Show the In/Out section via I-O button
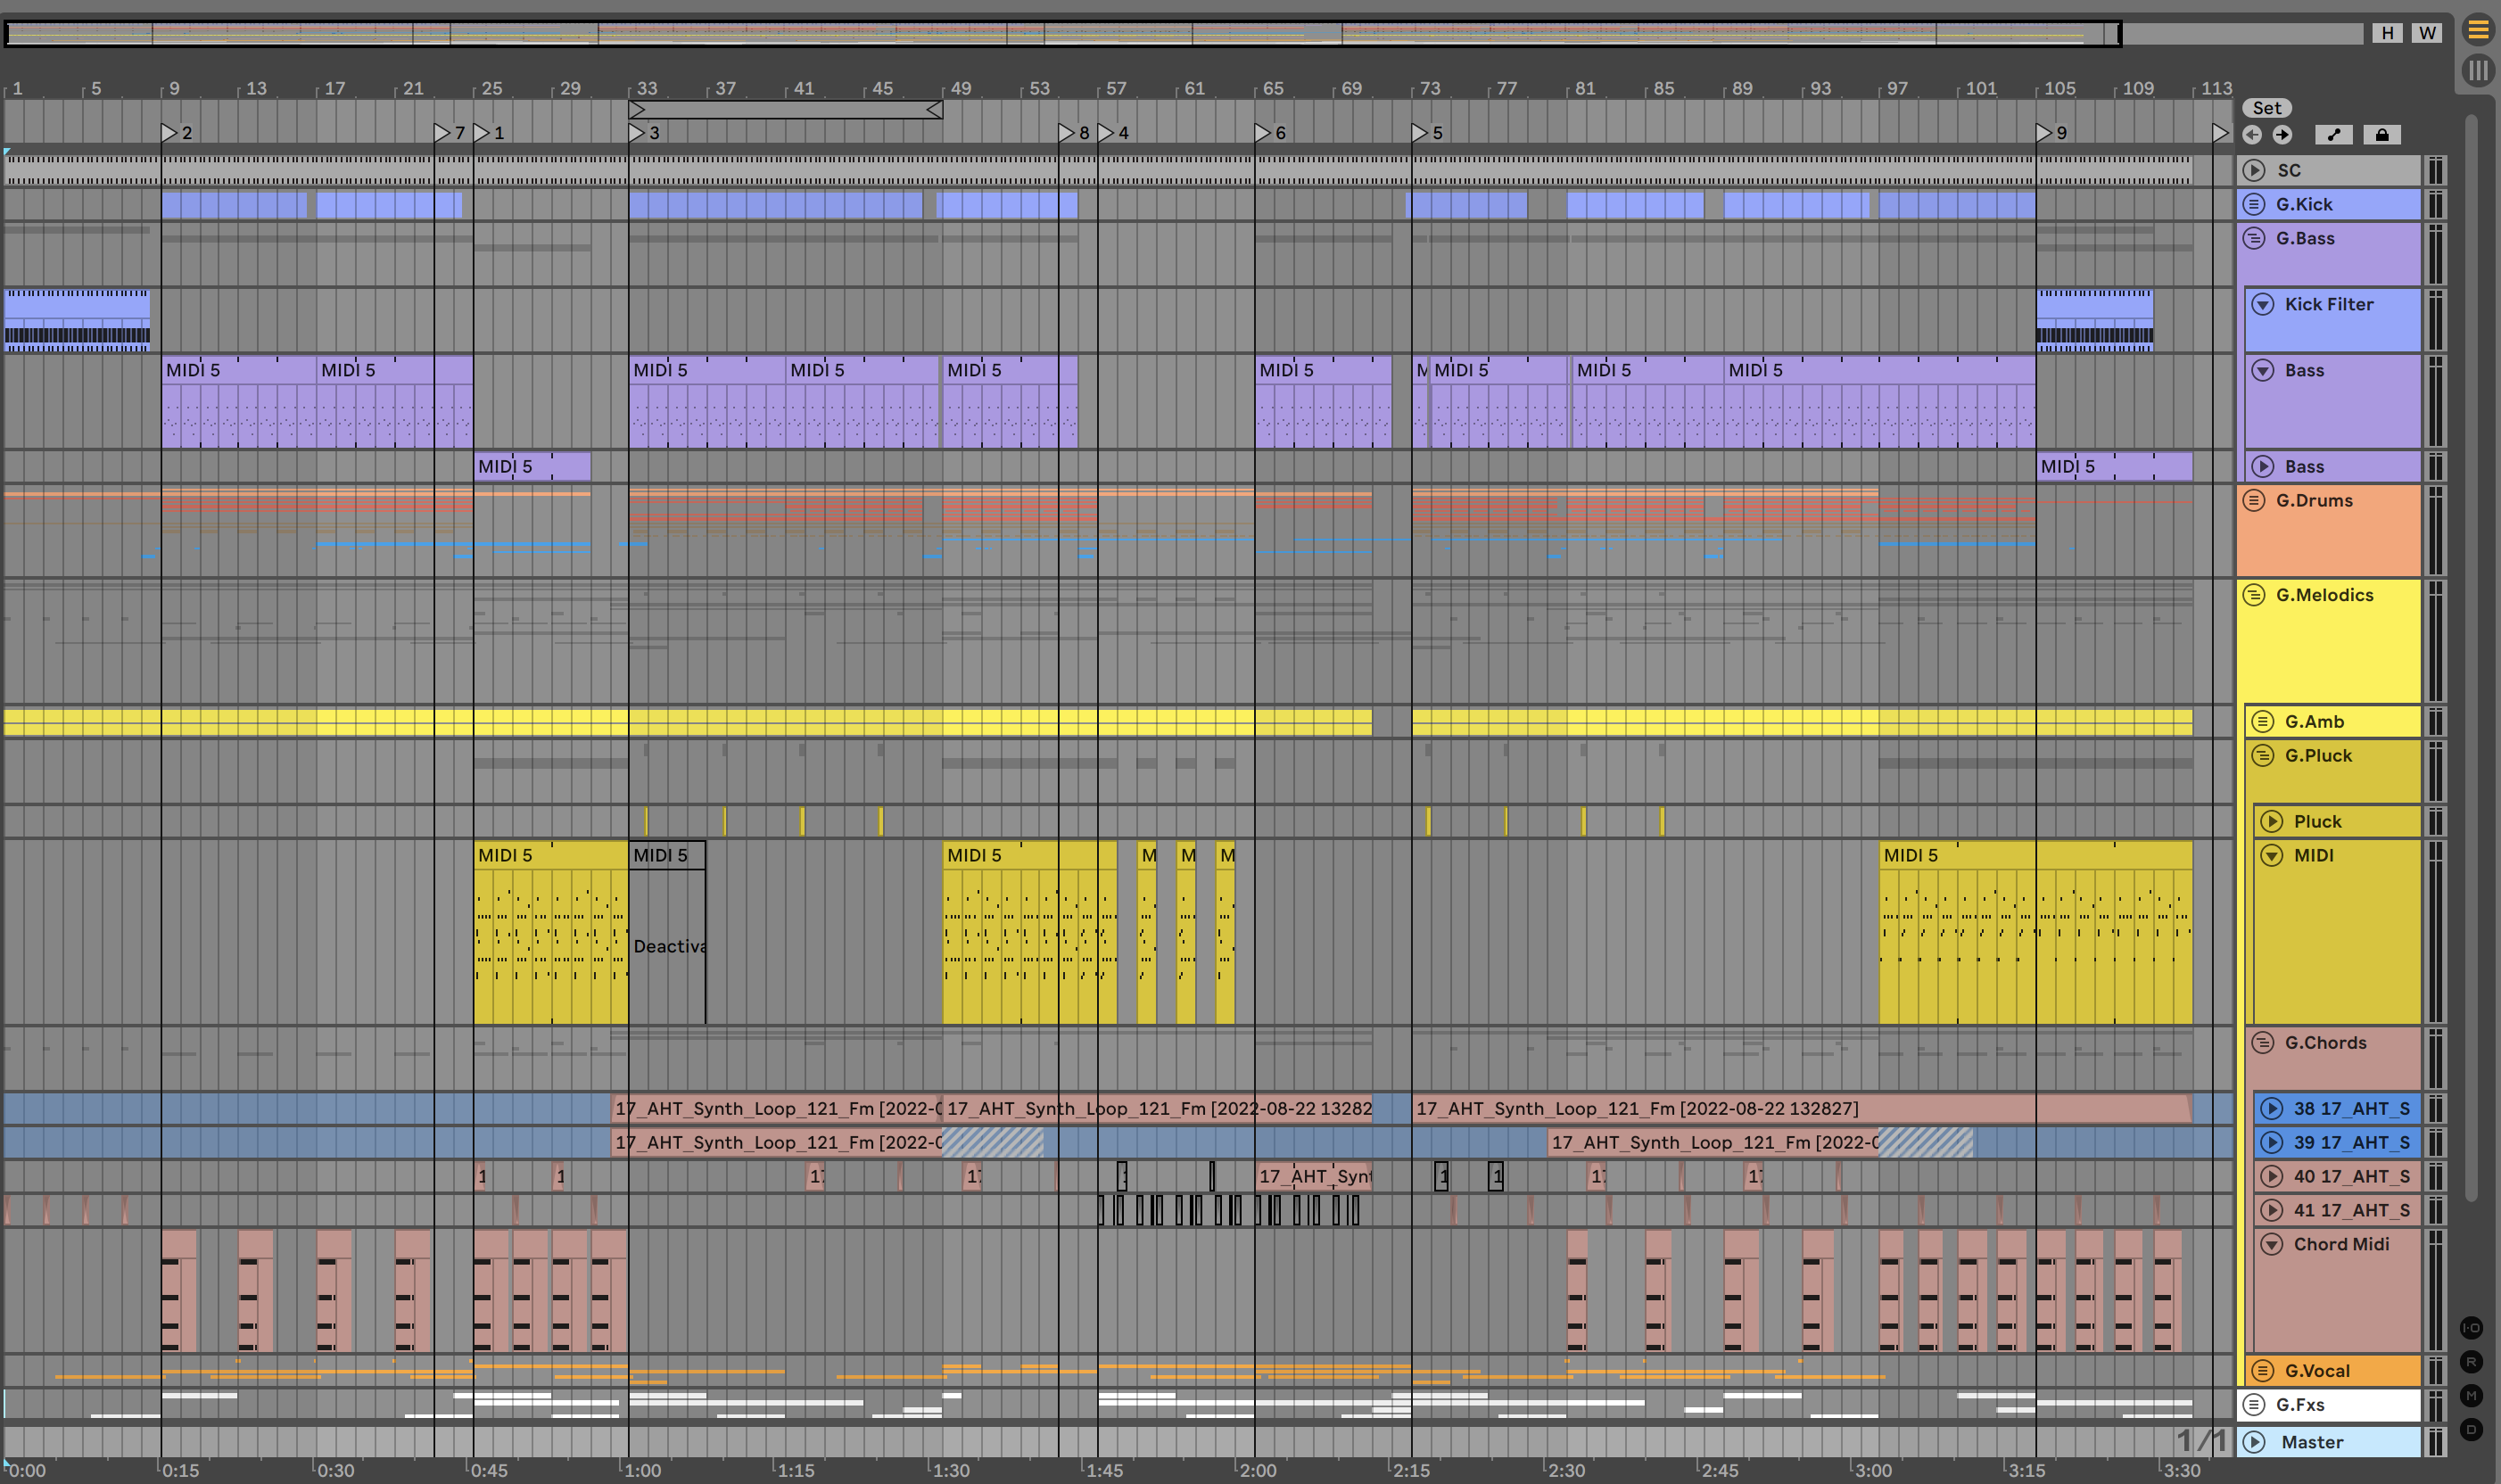The height and width of the screenshot is (1484, 2501). pyautogui.click(x=2471, y=1328)
